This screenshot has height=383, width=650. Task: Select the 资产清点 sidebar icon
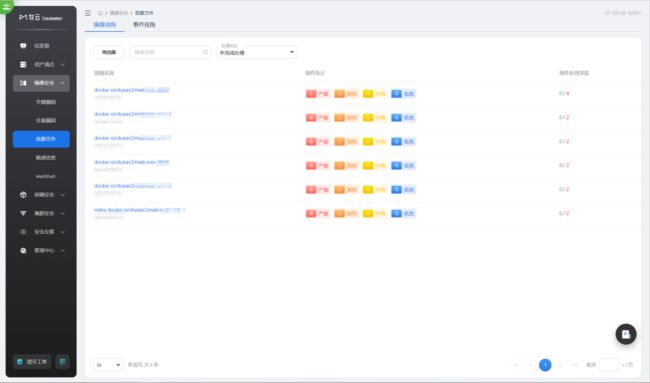click(23, 64)
